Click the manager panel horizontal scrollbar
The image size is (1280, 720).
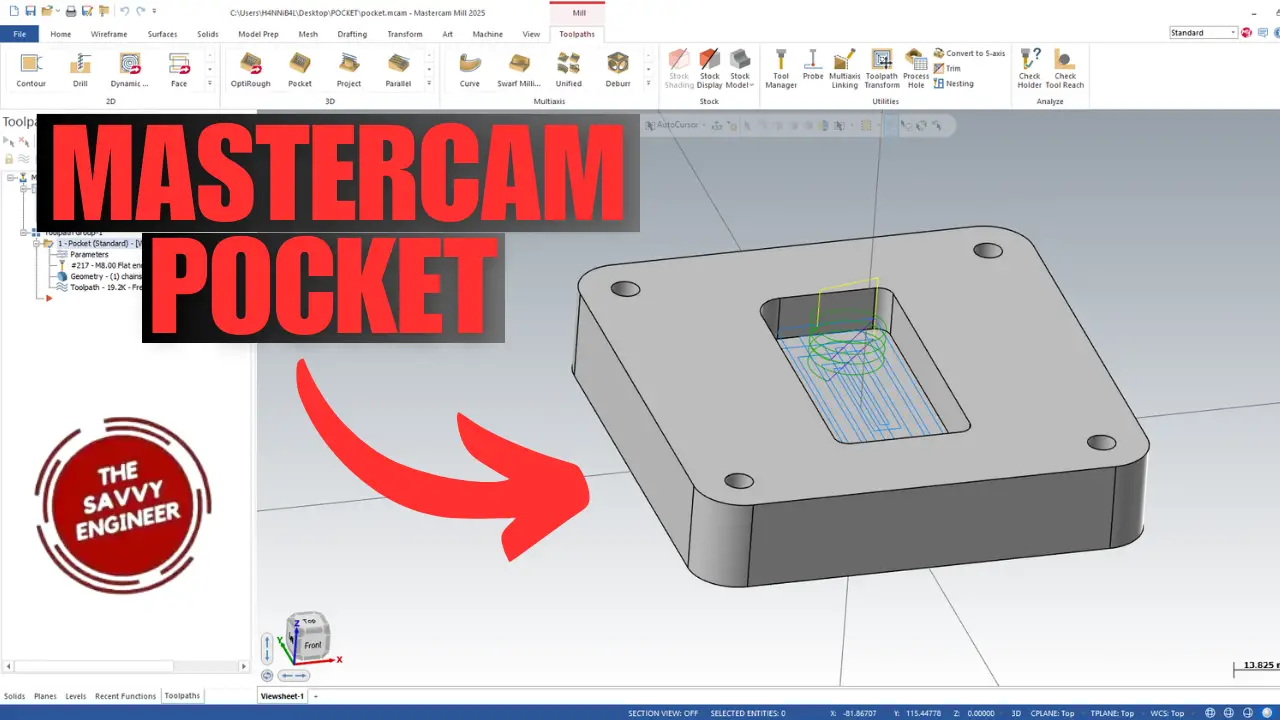tap(92, 666)
